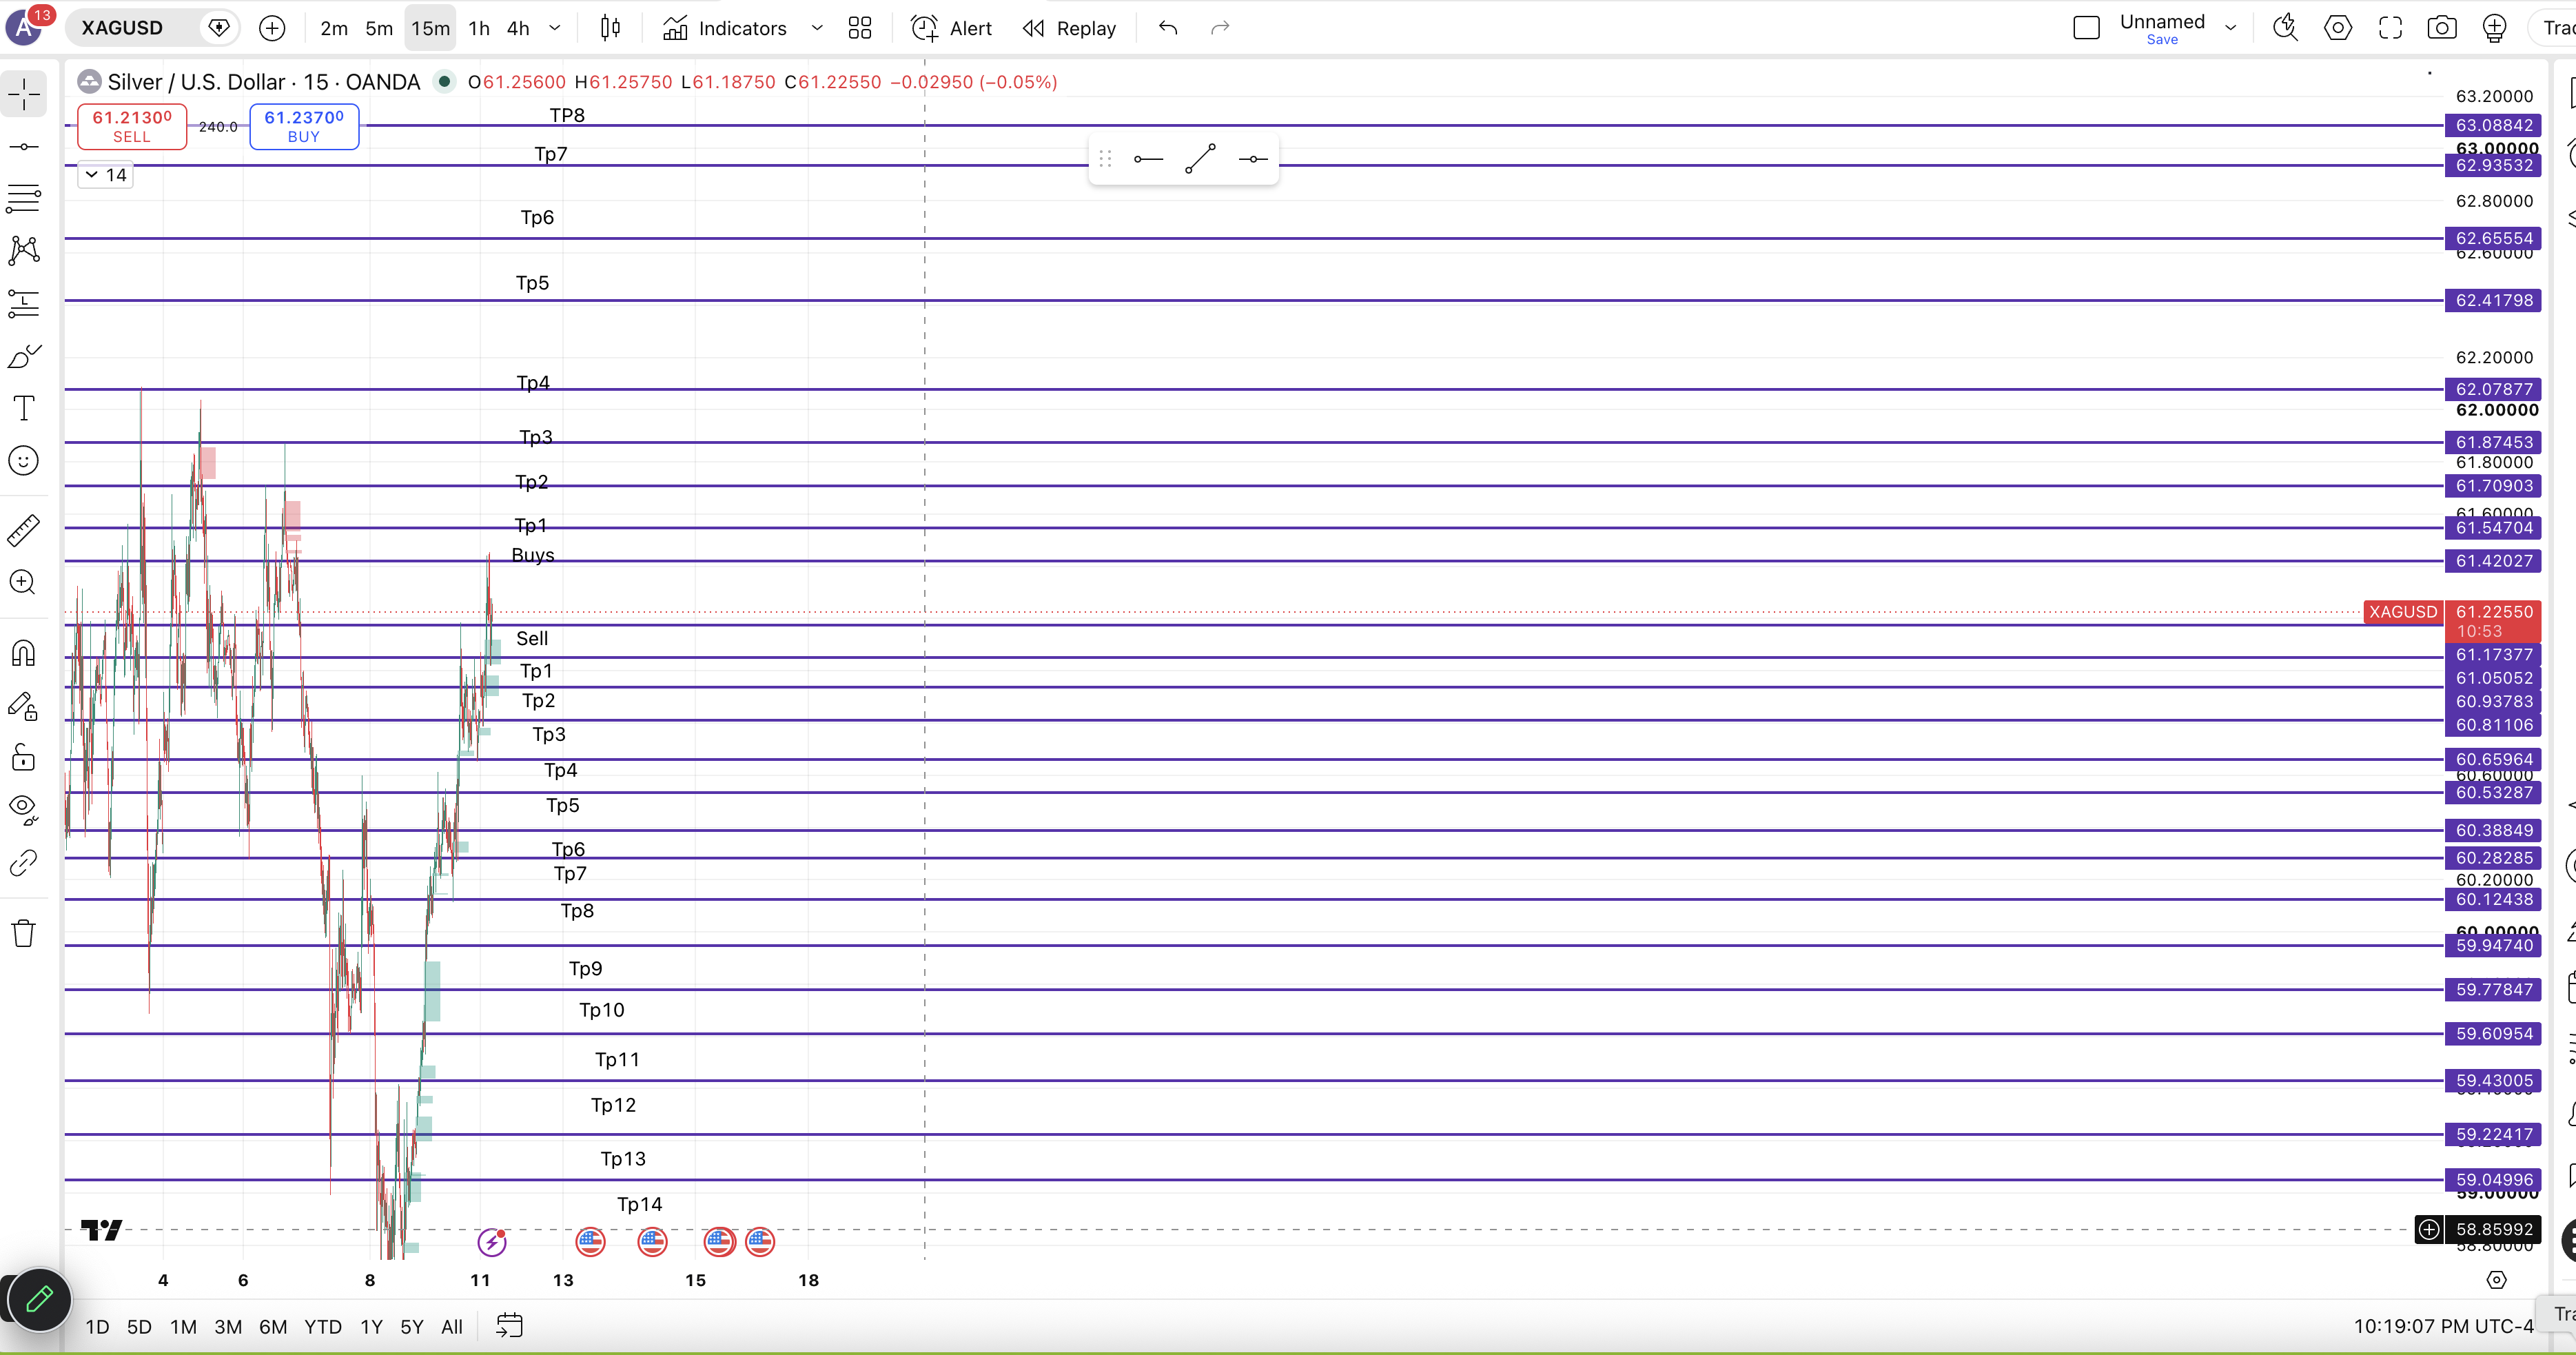This screenshot has width=2576, height=1355.
Task: Start bar Replay mode
Action: click(1069, 28)
